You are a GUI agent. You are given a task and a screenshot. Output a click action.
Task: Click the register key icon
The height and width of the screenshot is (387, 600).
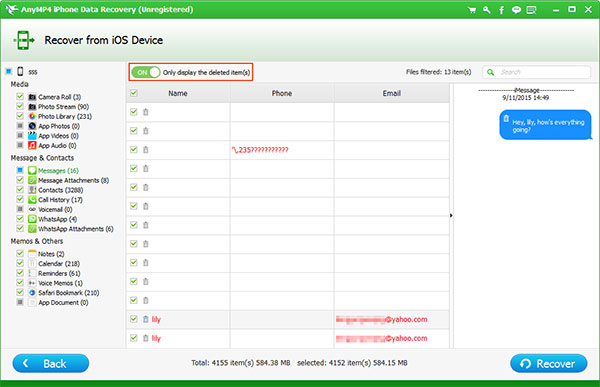tap(487, 10)
